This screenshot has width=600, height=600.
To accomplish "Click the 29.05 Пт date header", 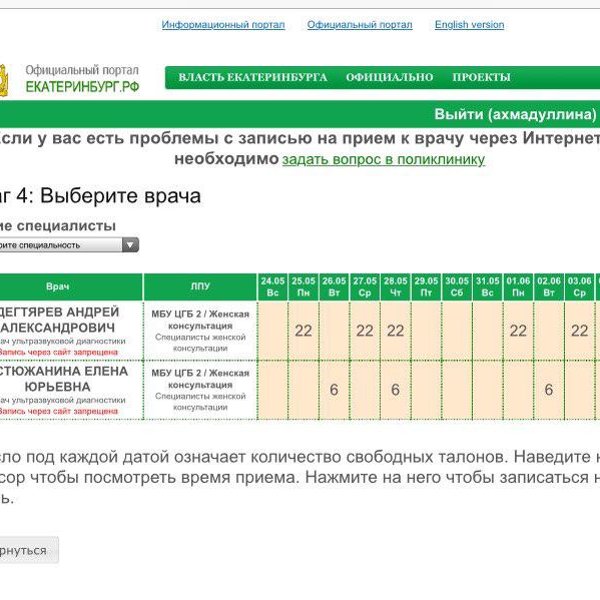I will click(x=426, y=287).
